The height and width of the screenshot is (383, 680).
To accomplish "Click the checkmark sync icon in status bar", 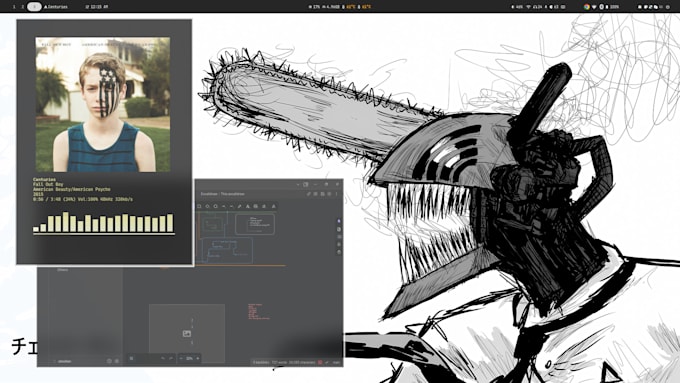I will (327, 362).
